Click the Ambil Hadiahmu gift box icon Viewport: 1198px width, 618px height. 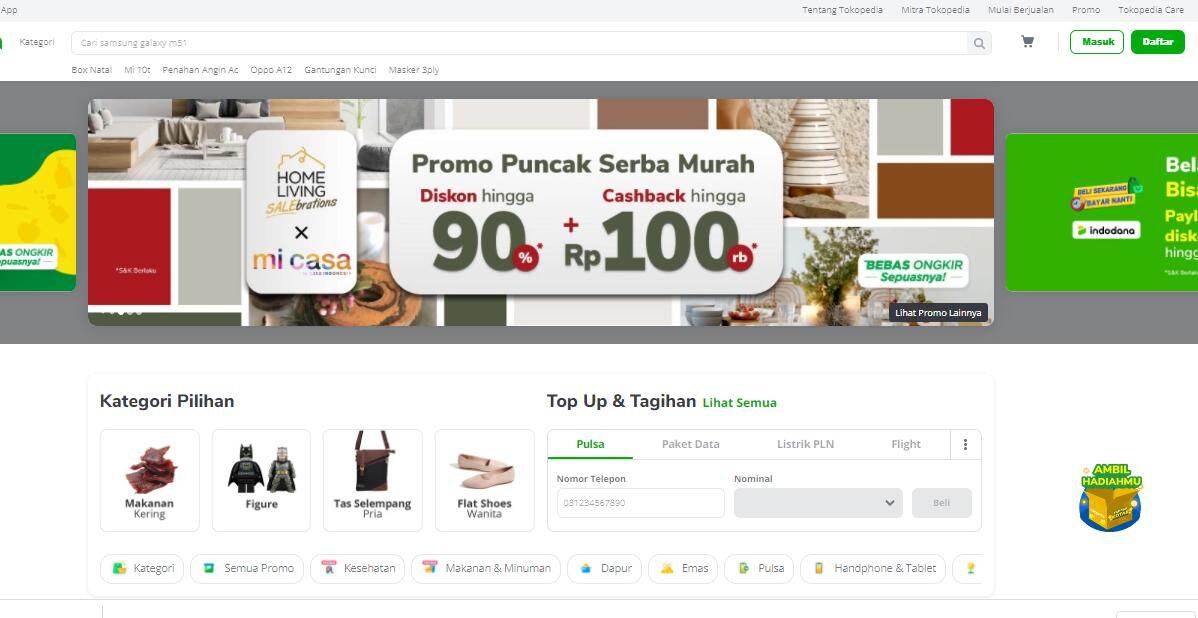pos(1111,497)
